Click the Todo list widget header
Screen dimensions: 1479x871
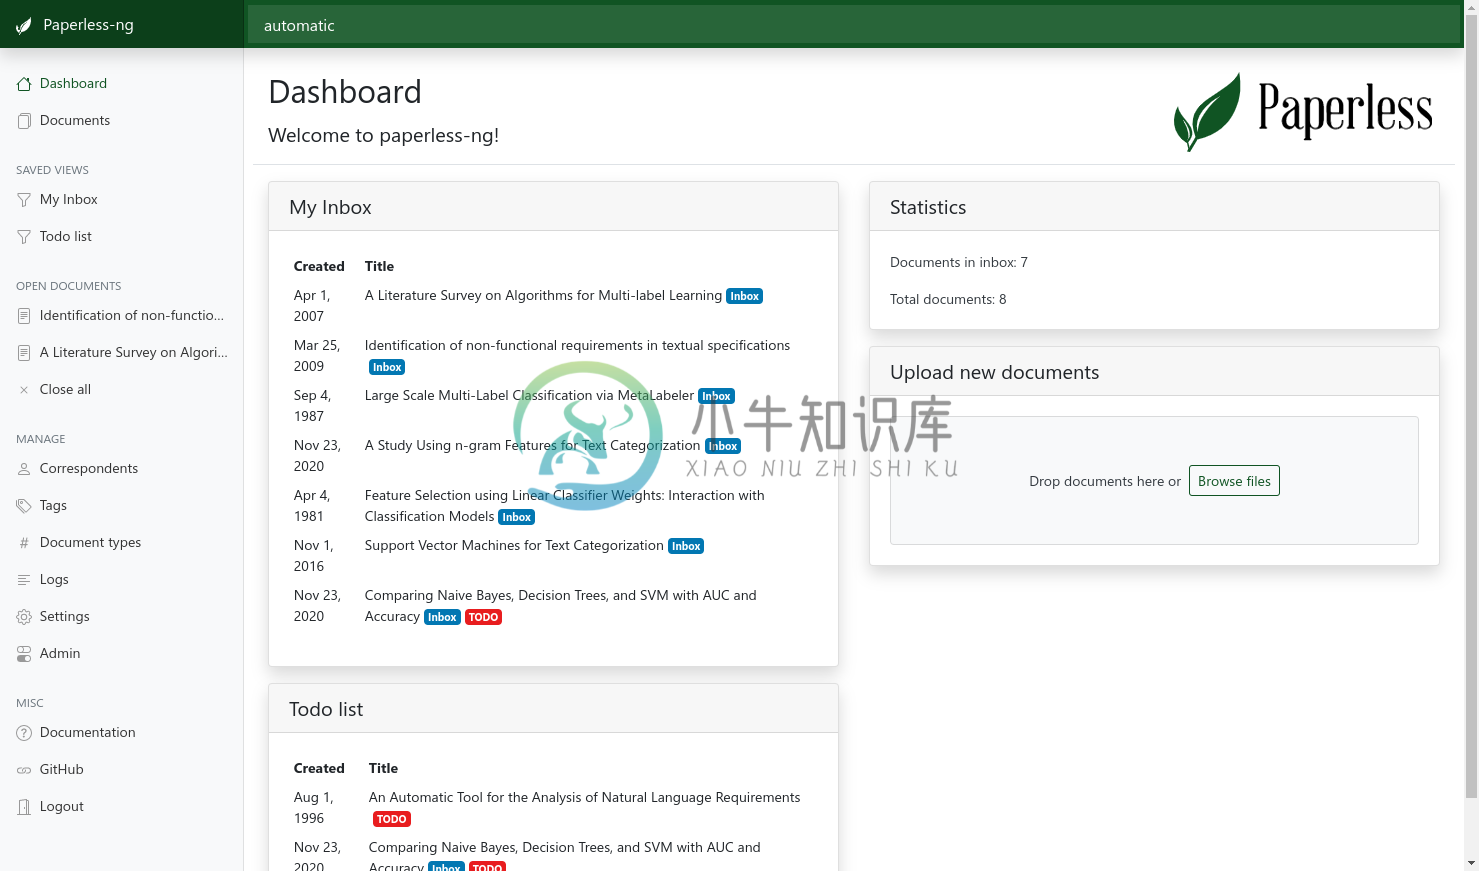pos(553,709)
